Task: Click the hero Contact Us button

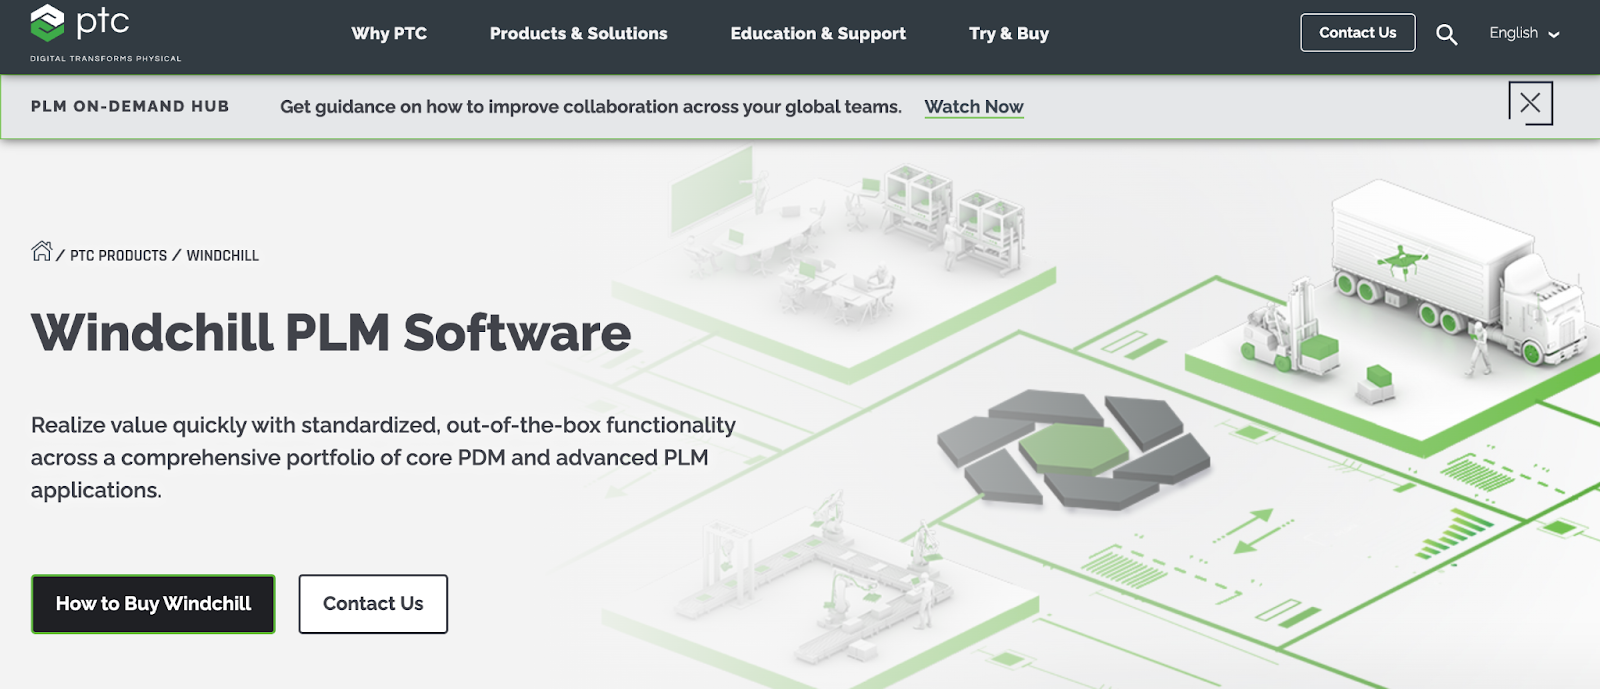Action: (x=373, y=604)
